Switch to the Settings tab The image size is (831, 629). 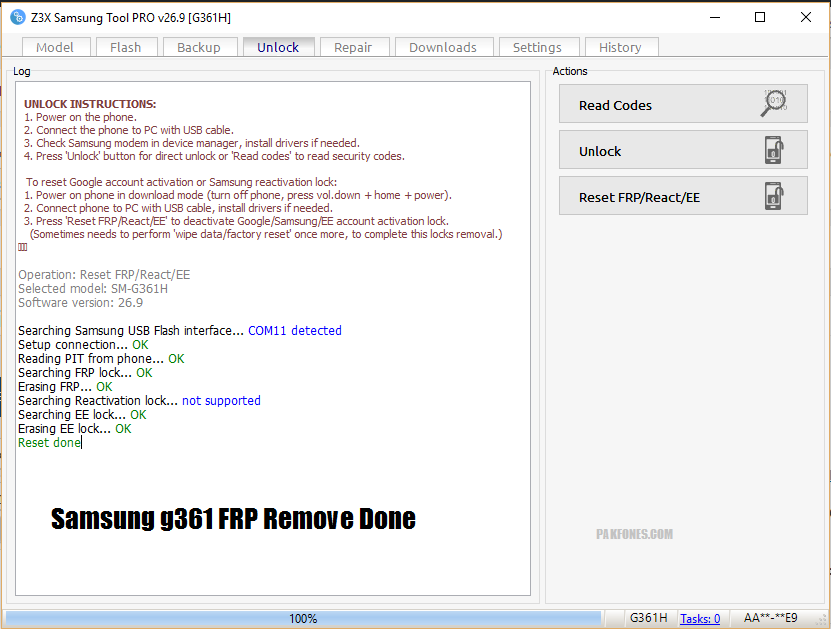(538, 47)
